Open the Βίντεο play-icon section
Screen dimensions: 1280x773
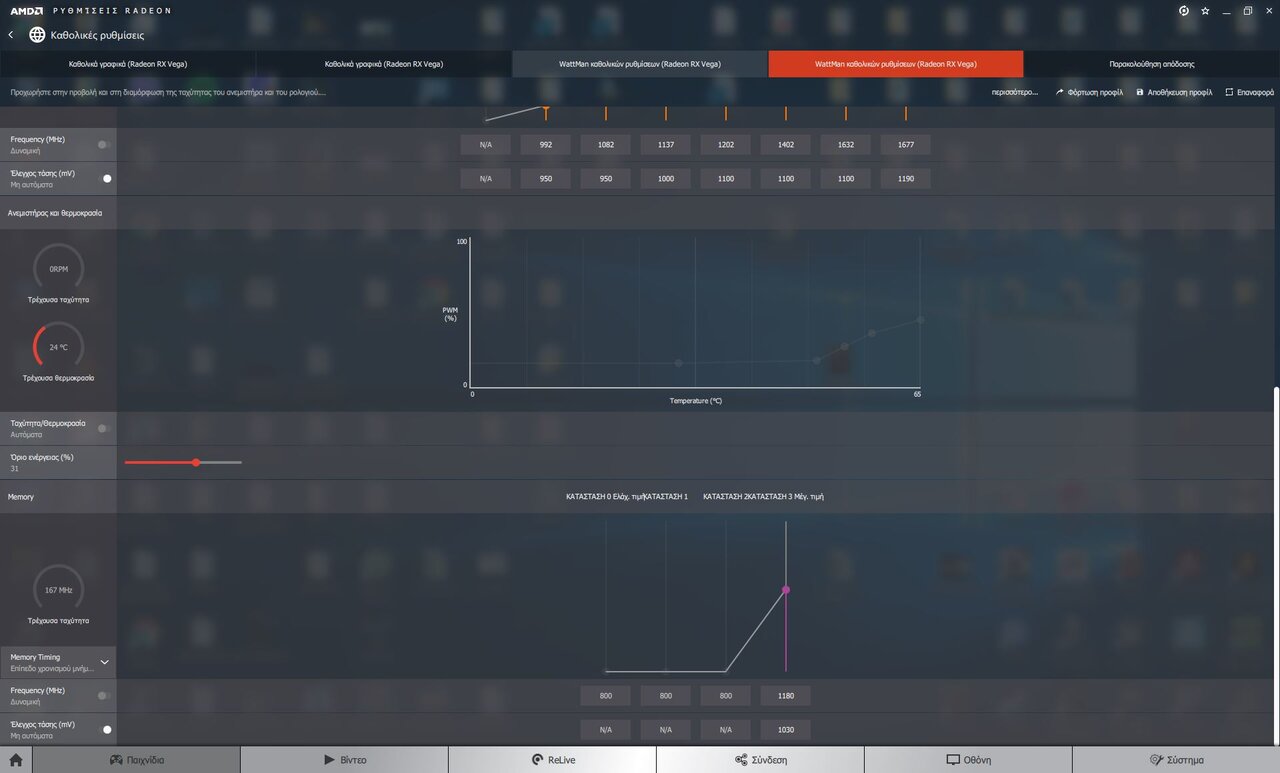point(345,760)
